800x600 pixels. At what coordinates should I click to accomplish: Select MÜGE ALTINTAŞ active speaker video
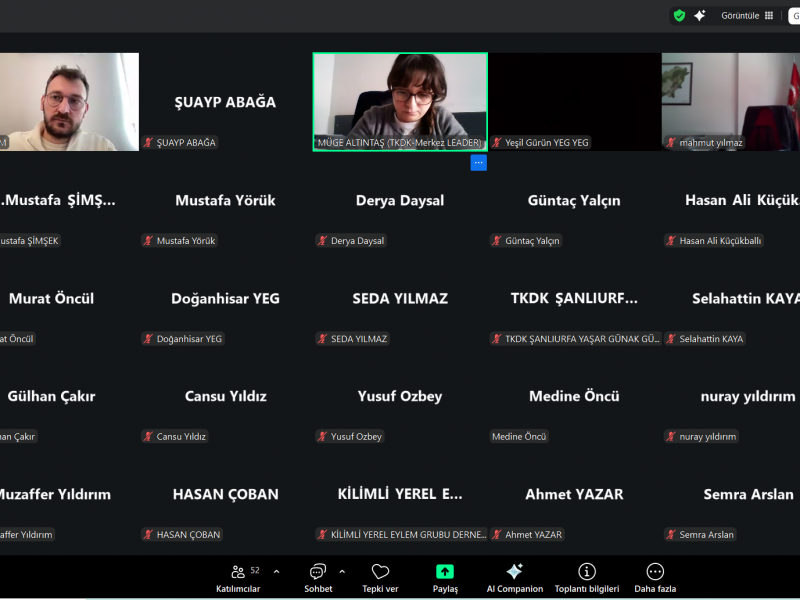[400, 100]
